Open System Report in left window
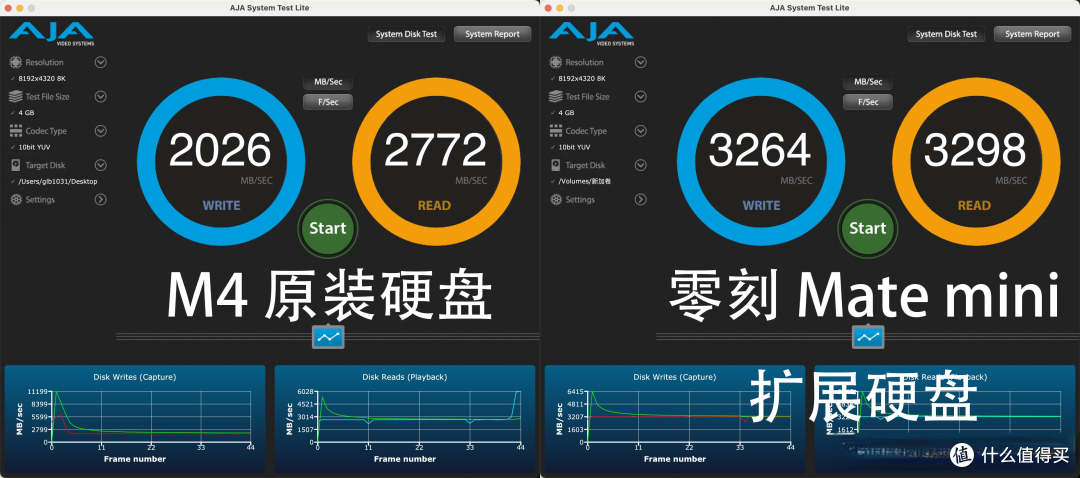Image resolution: width=1080 pixels, height=478 pixels. (492, 34)
